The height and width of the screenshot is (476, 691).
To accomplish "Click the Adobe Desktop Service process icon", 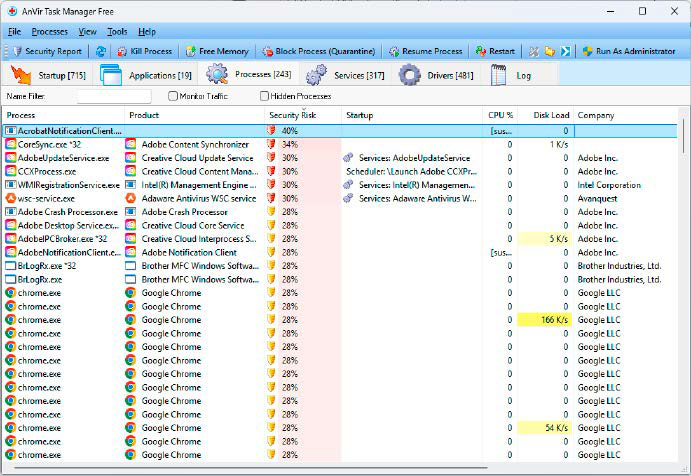I will click(11, 225).
